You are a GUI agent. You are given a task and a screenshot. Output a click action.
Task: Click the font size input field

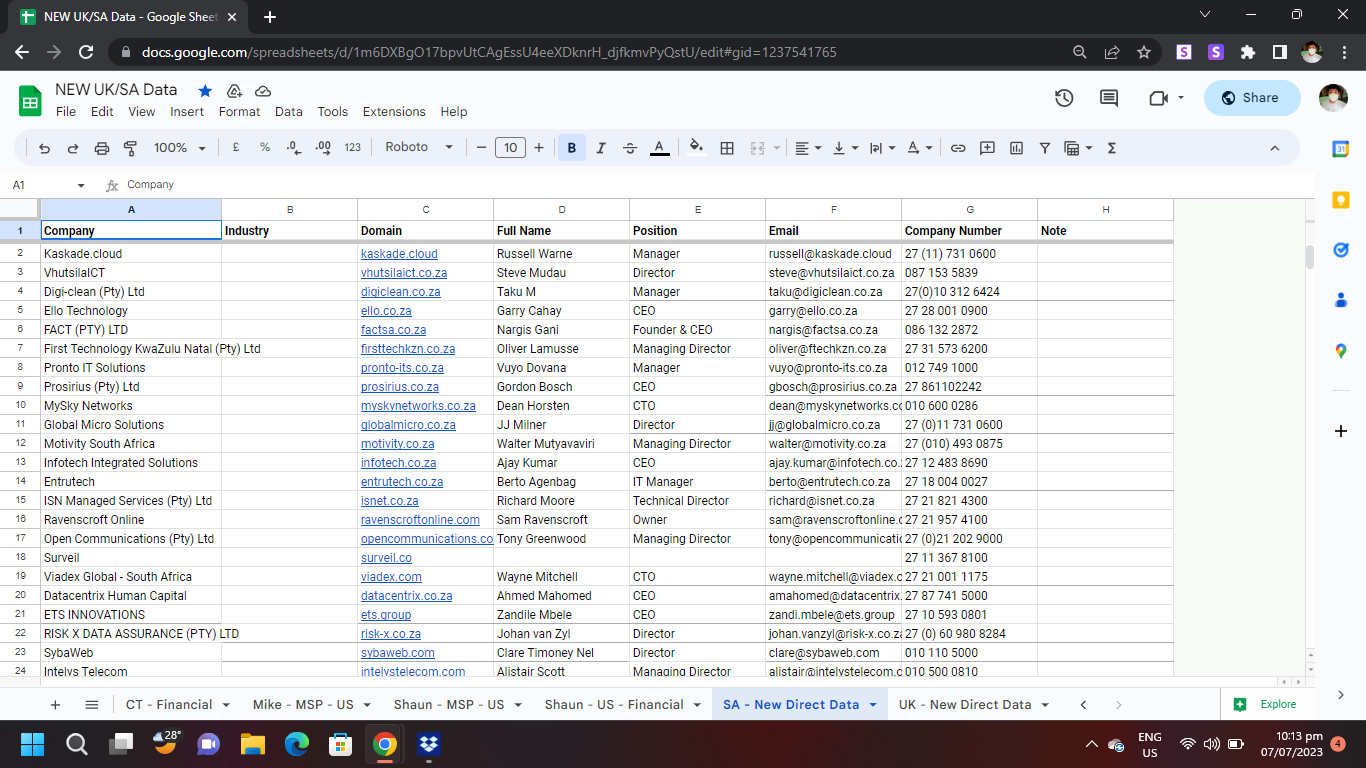click(510, 148)
